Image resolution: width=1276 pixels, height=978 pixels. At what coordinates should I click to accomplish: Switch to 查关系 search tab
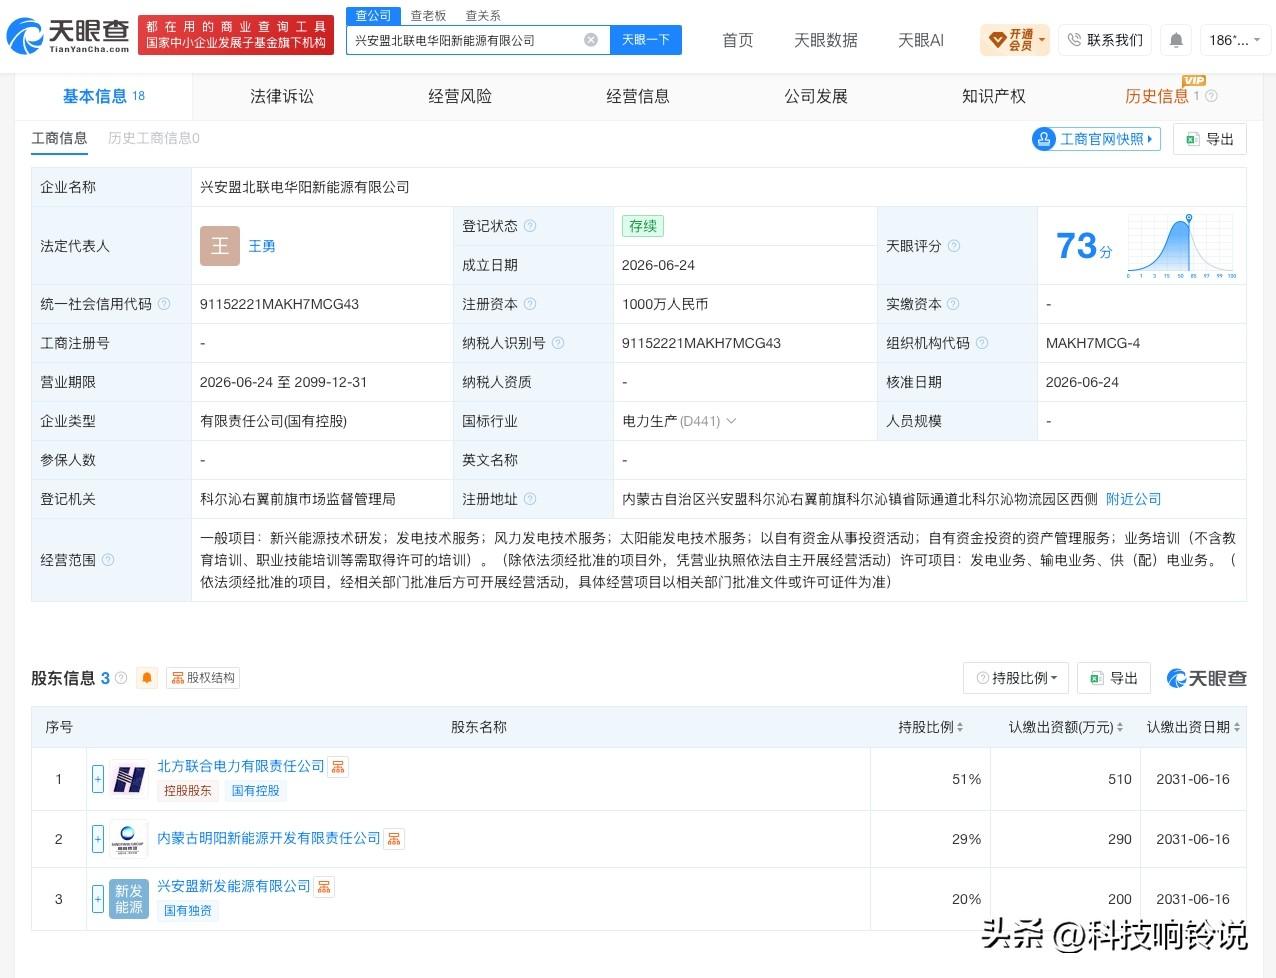[x=483, y=16]
